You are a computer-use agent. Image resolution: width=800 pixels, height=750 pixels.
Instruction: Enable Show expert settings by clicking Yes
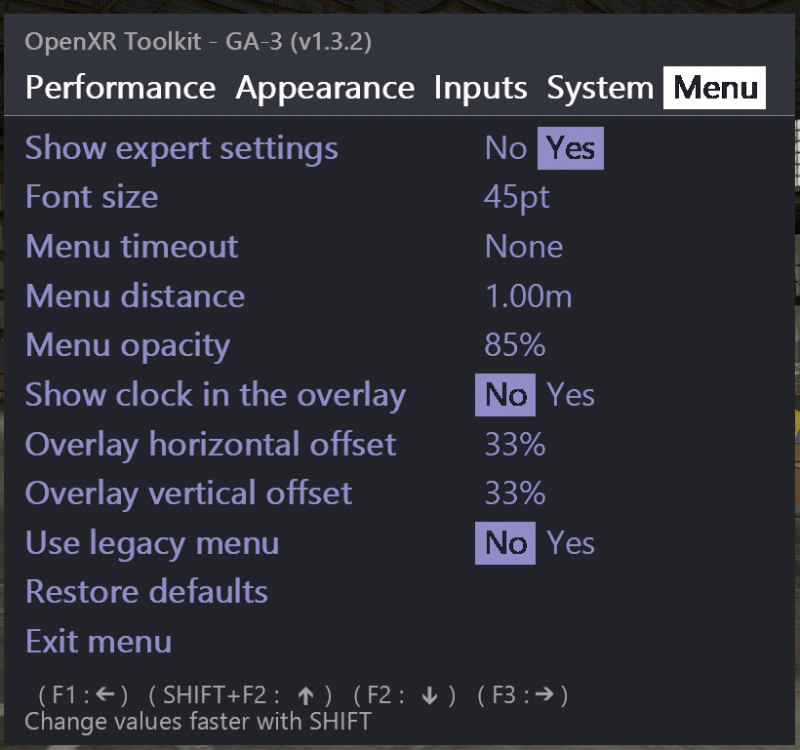tap(571, 147)
